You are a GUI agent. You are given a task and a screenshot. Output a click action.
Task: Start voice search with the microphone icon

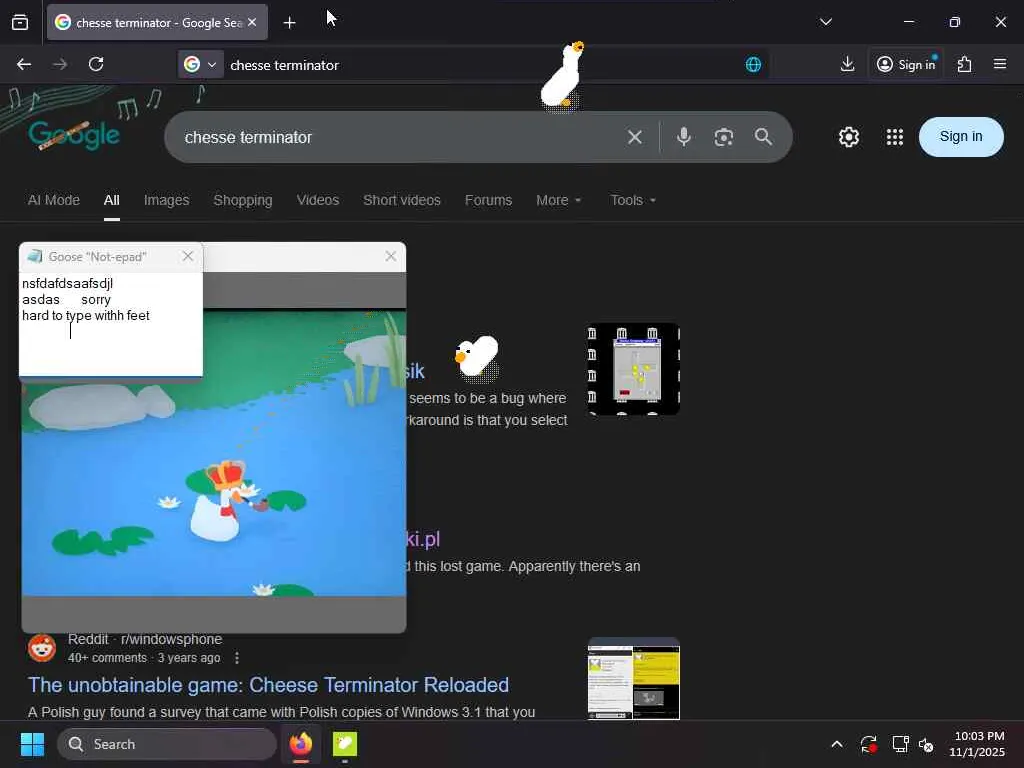[684, 137]
